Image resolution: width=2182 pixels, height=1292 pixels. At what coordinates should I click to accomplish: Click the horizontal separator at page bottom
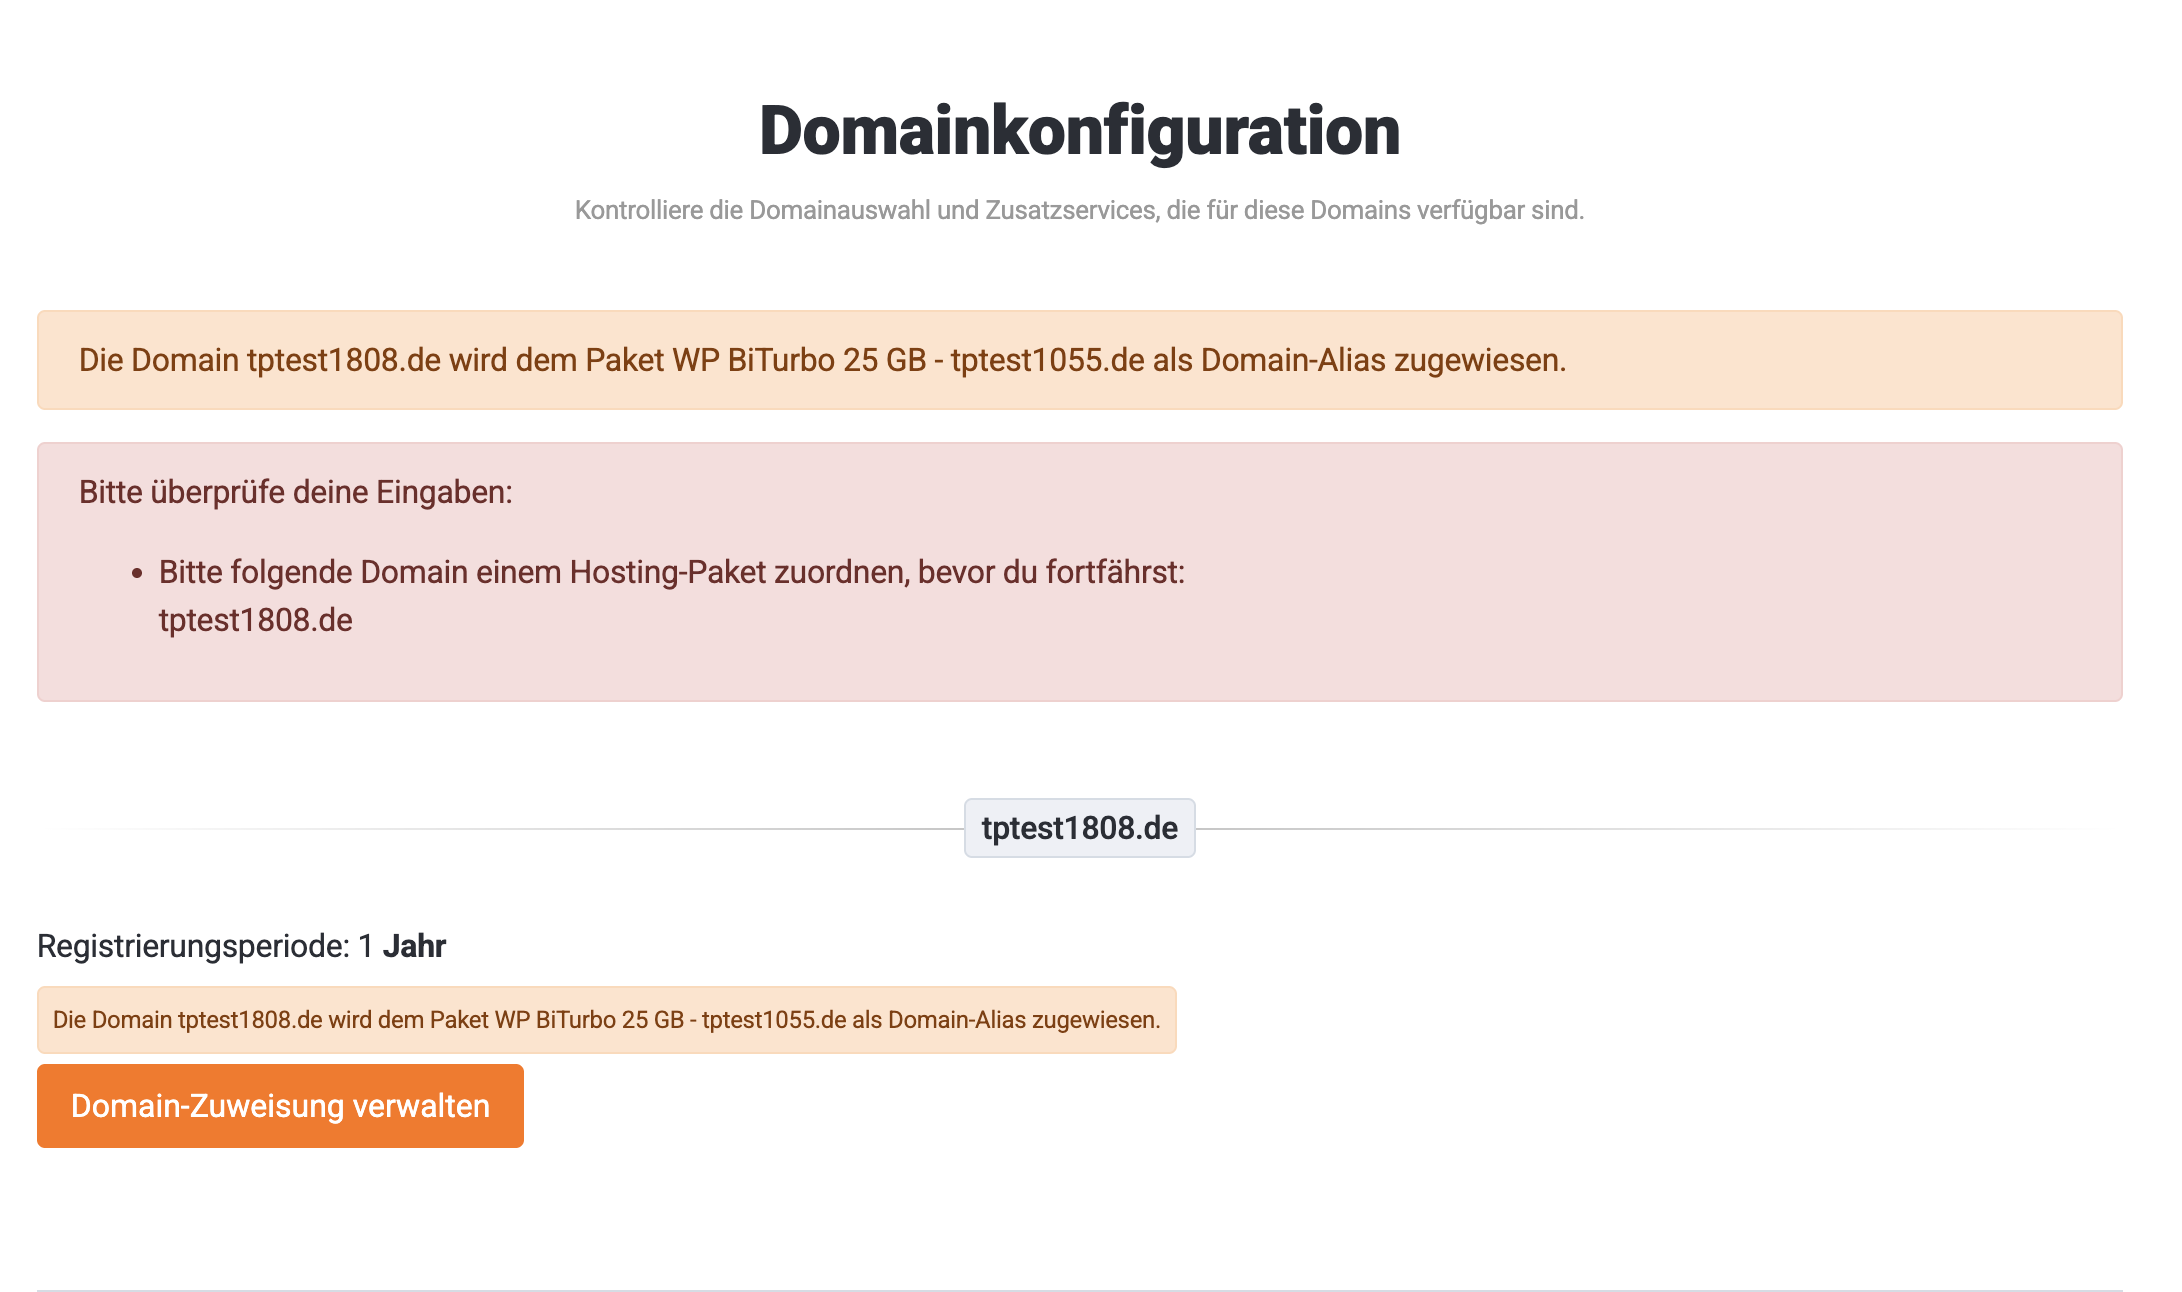1079,1290
